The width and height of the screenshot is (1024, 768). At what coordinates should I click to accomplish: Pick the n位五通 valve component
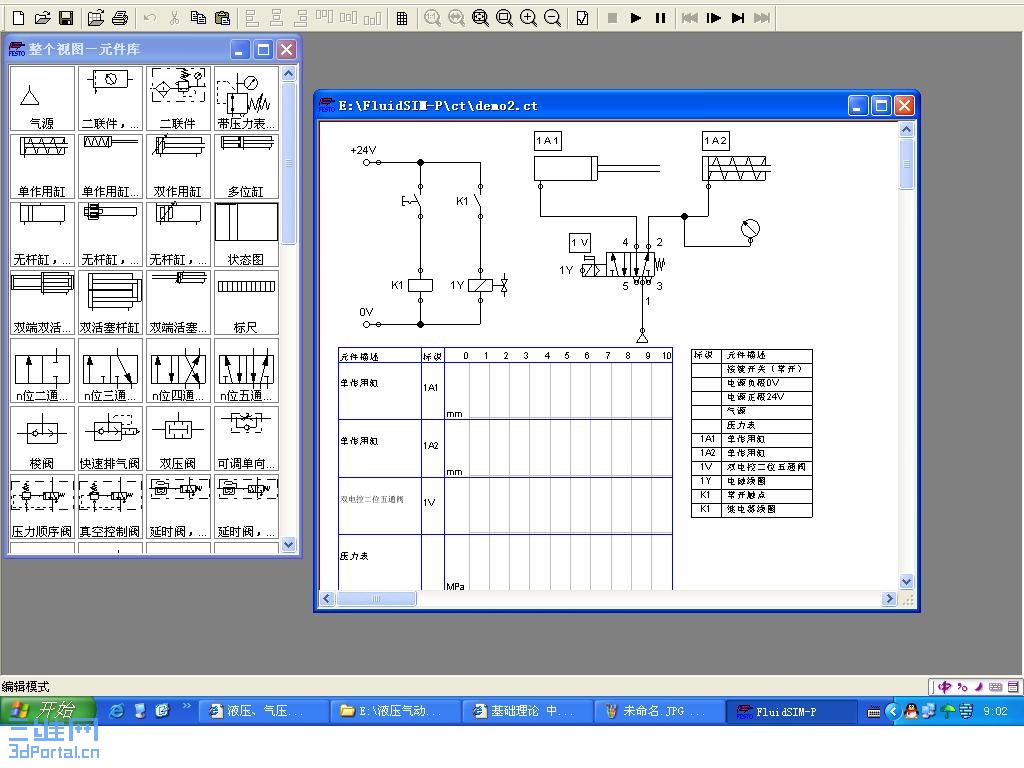point(246,370)
